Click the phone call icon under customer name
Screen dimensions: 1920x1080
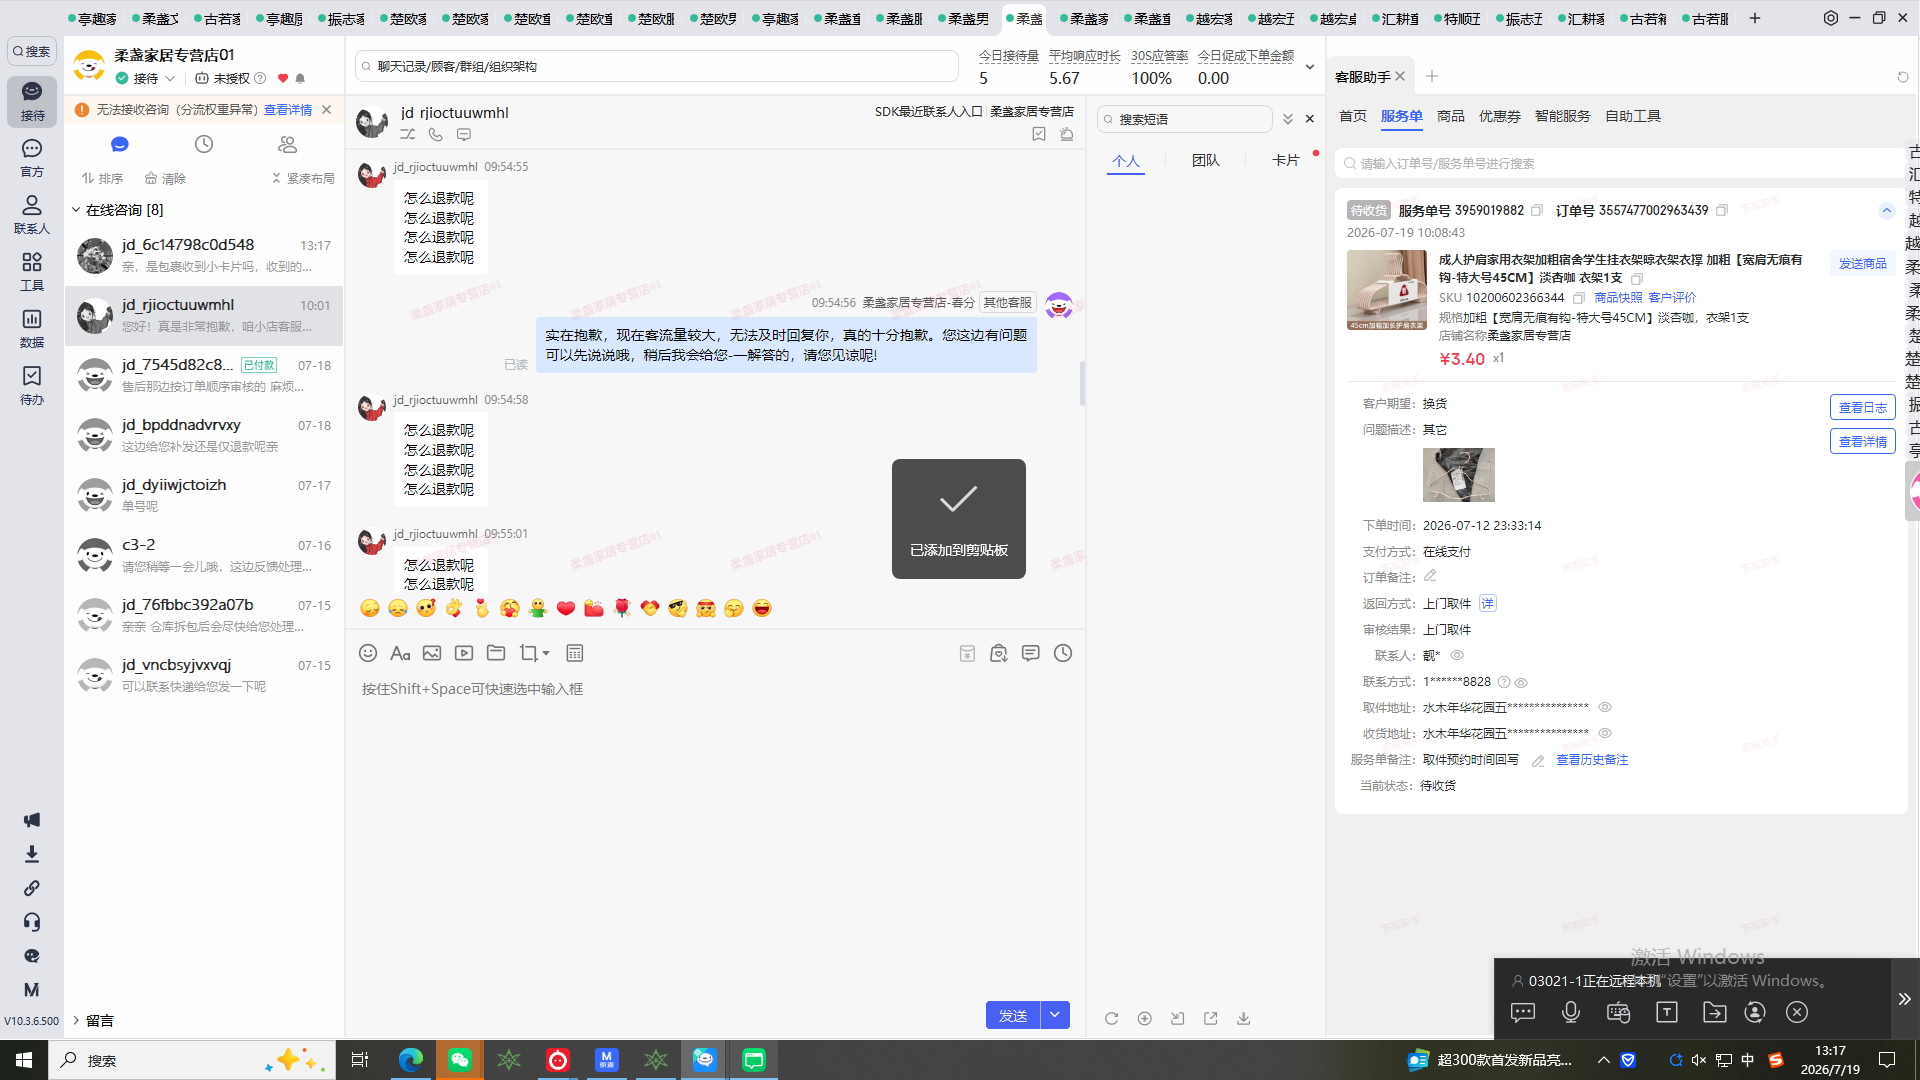click(436, 134)
